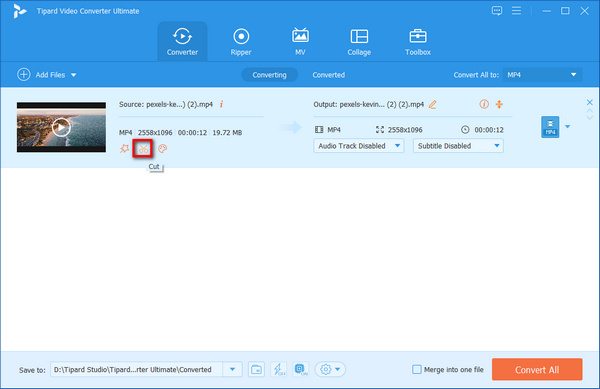Play the video thumbnail preview
Image resolution: width=600 pixels, height=389 pixels.
coord(61,127)
